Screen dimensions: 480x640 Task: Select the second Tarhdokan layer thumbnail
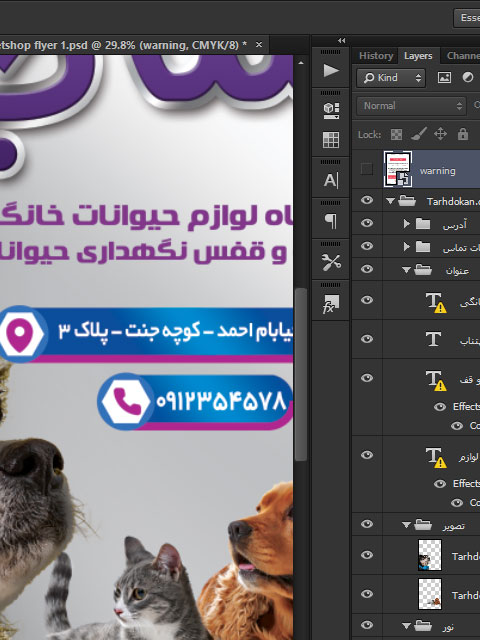pyautogui.click(x=429, y=594)
